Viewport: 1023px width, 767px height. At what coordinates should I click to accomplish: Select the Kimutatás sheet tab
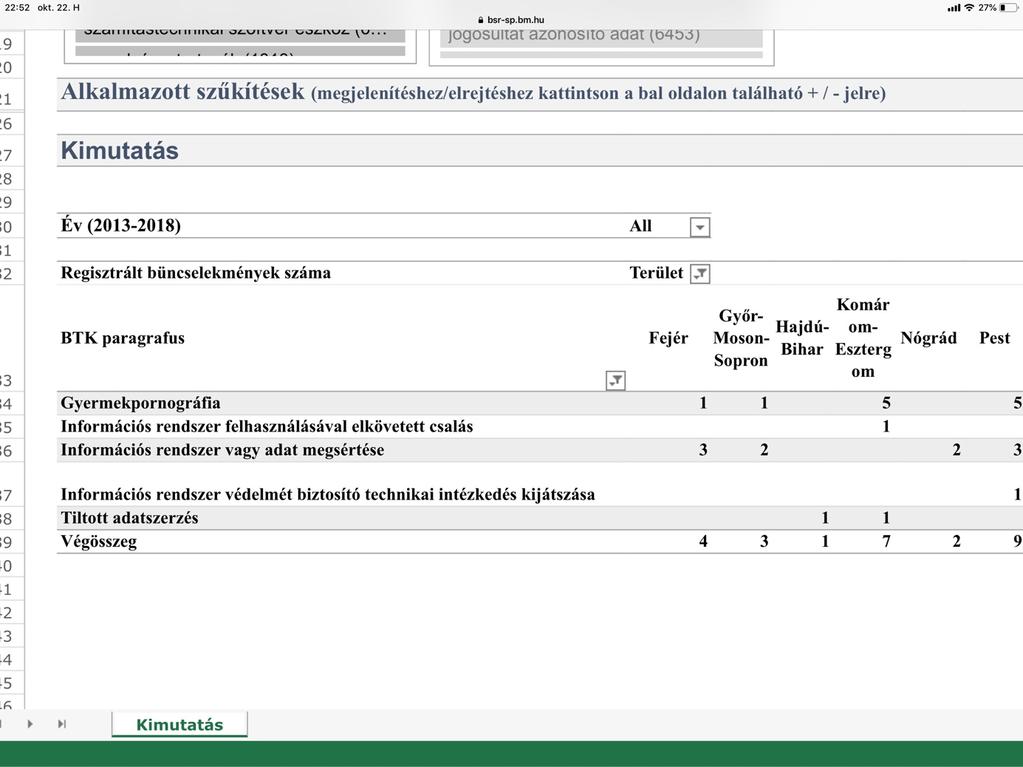[x=179, y=725]
